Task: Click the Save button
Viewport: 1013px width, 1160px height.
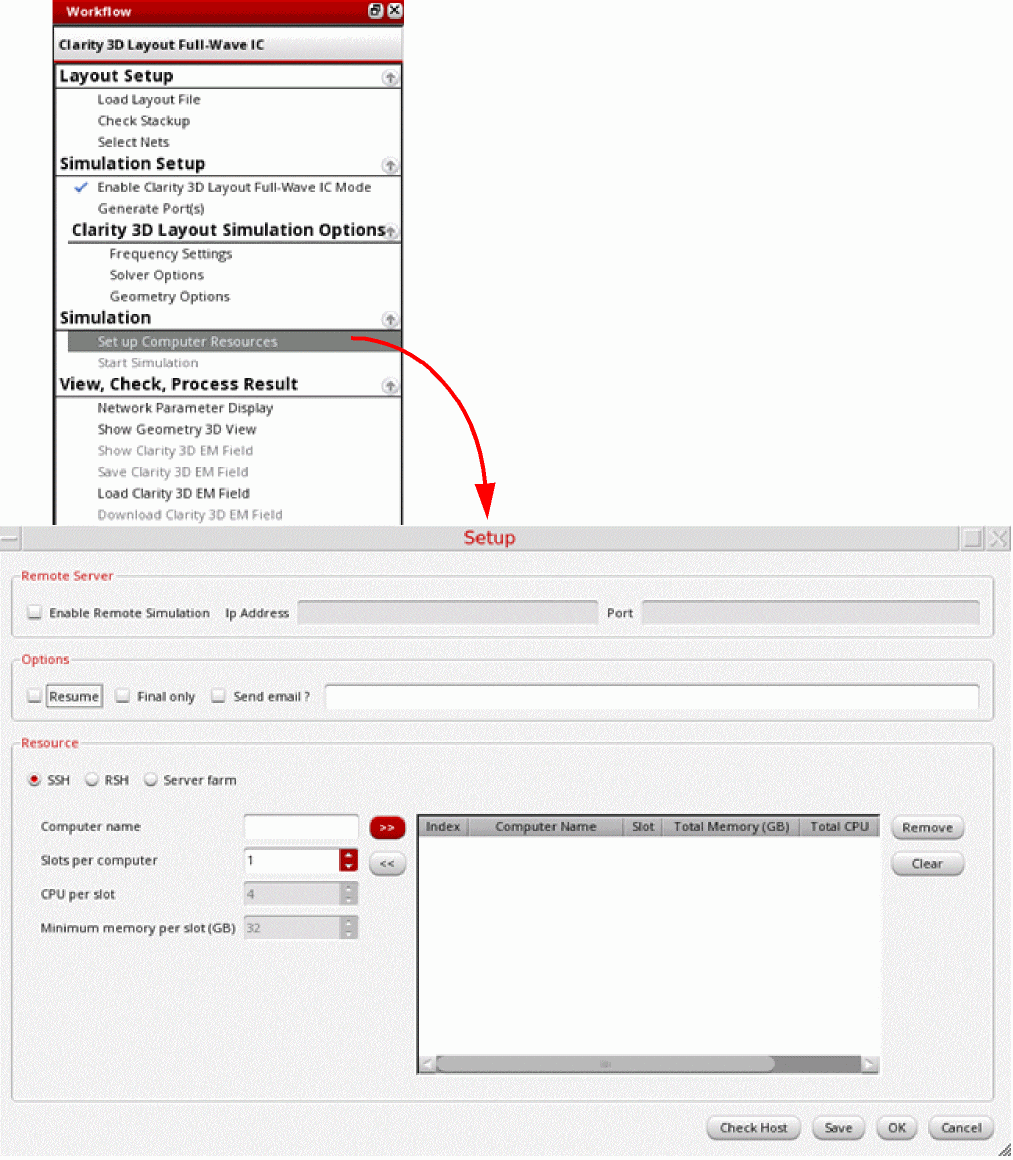Action: [838, 1127]
